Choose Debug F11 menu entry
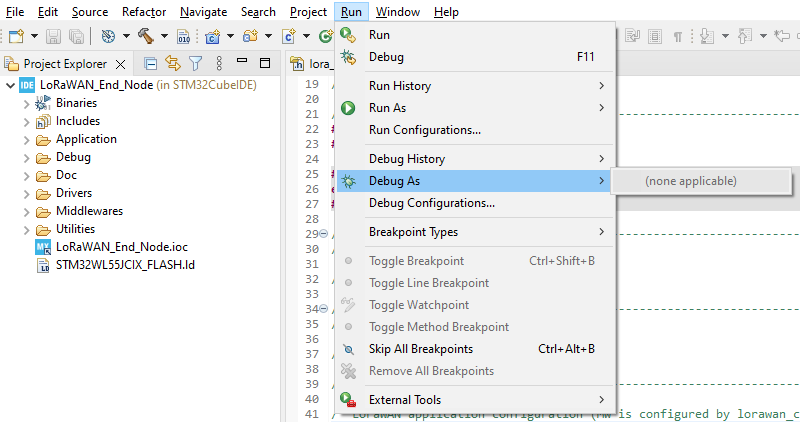This screenshot has height=422, width=800. coord(475,57)
